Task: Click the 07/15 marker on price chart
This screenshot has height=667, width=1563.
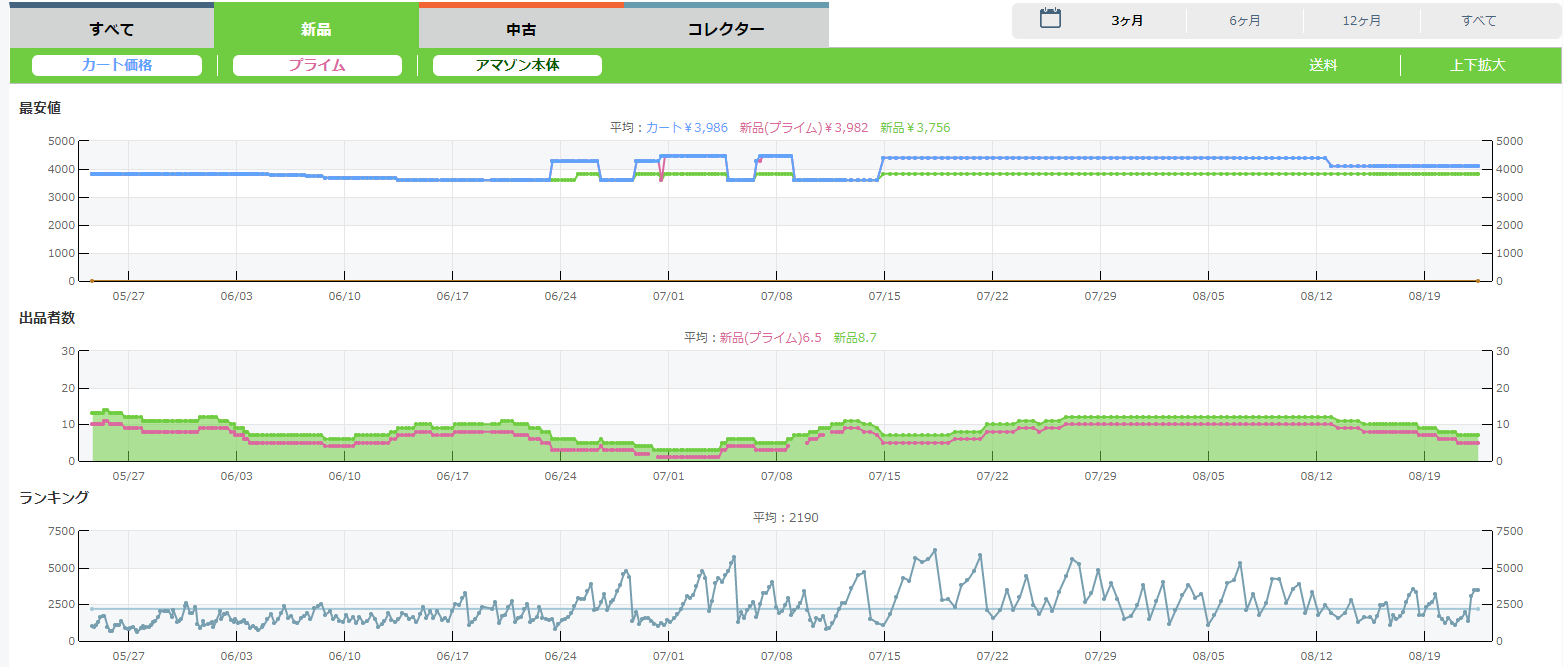Action: pyautogui.click(x=884, y=296)
